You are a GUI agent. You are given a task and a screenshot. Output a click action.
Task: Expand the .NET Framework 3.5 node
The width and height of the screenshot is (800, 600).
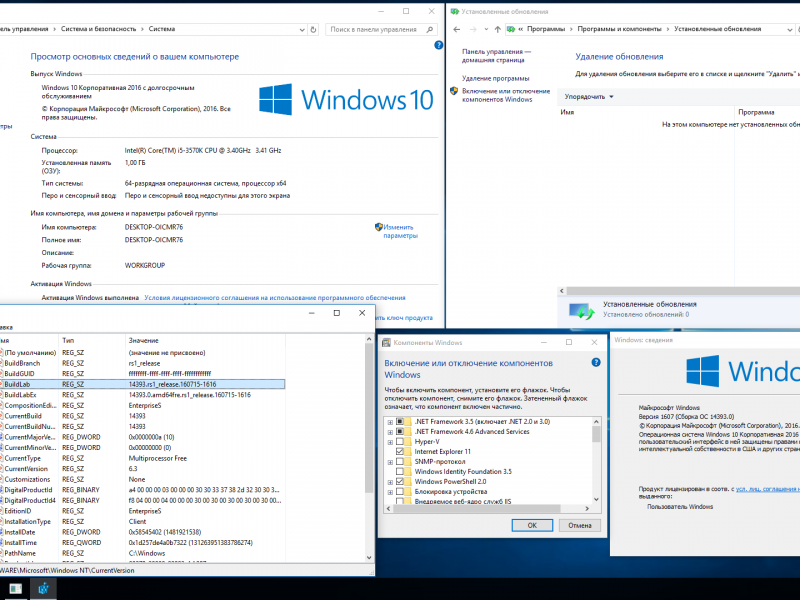[390, 422]
